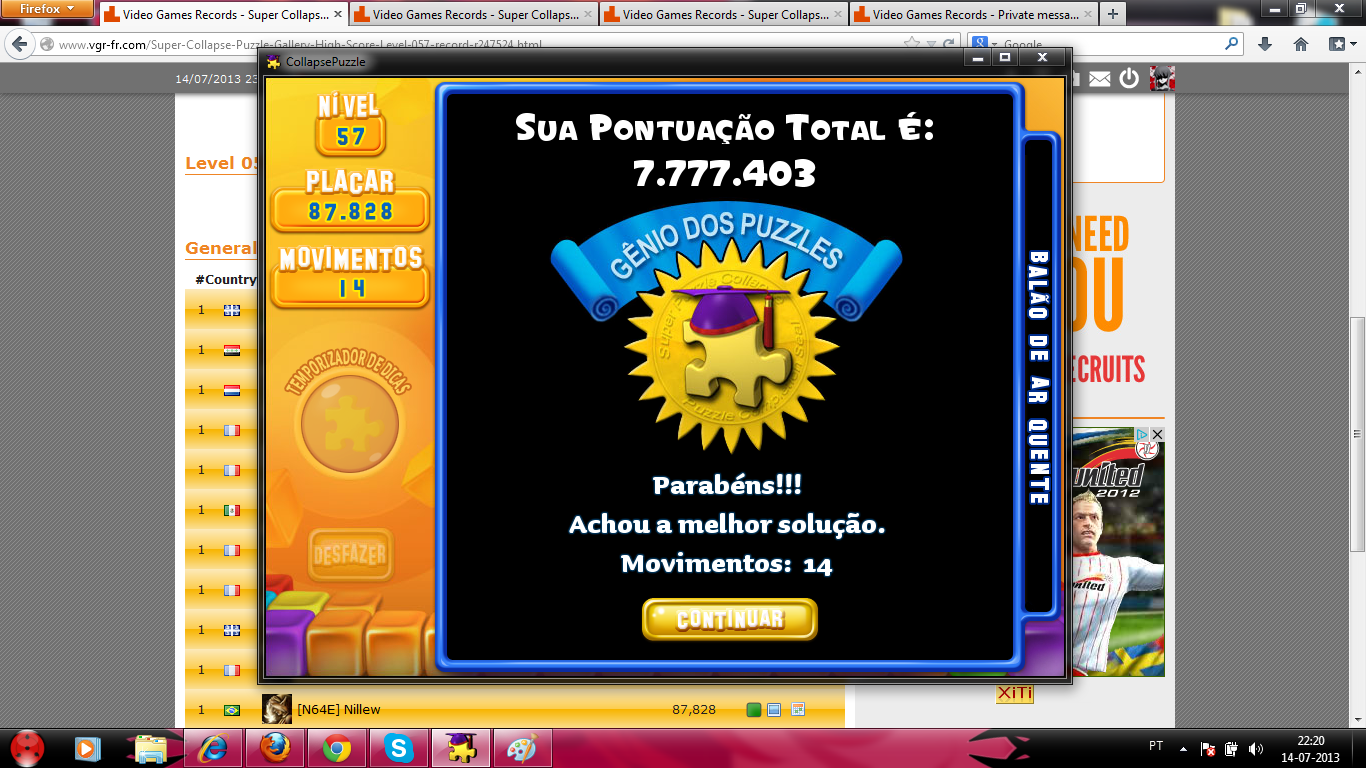The height and width of the screenshot is (768, 1366).
Task: Click the Desfazer undo button
Action: [x=350, y=555]
